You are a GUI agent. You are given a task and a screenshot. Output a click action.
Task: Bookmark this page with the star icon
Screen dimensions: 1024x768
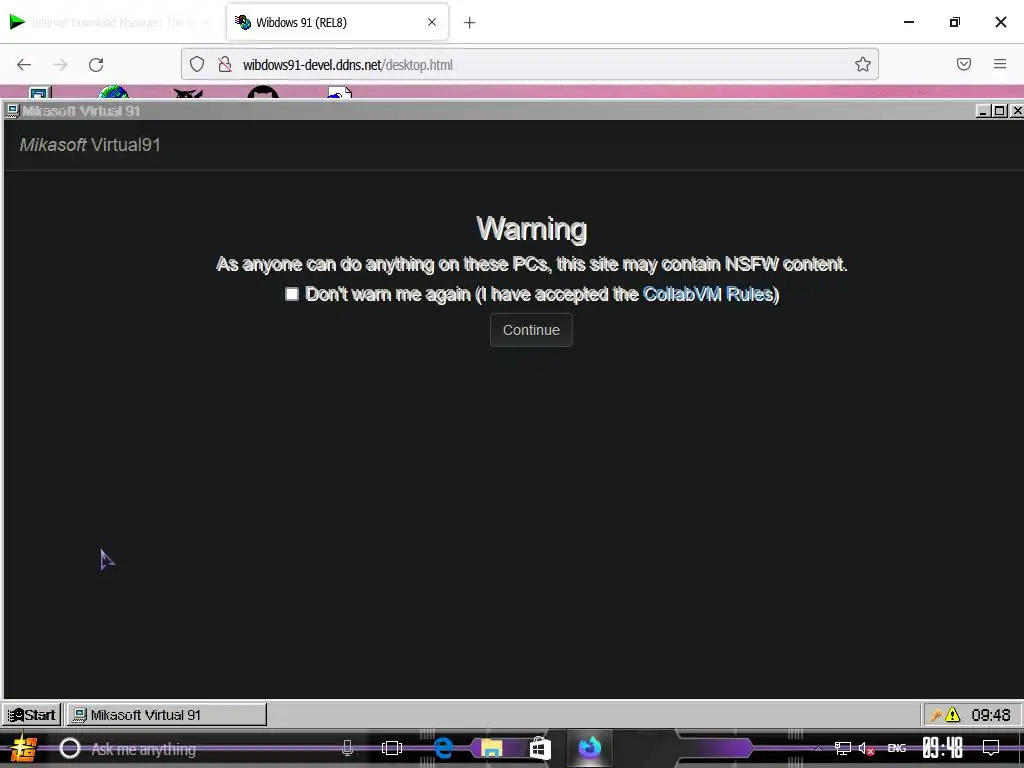click(x=863, y=64)
